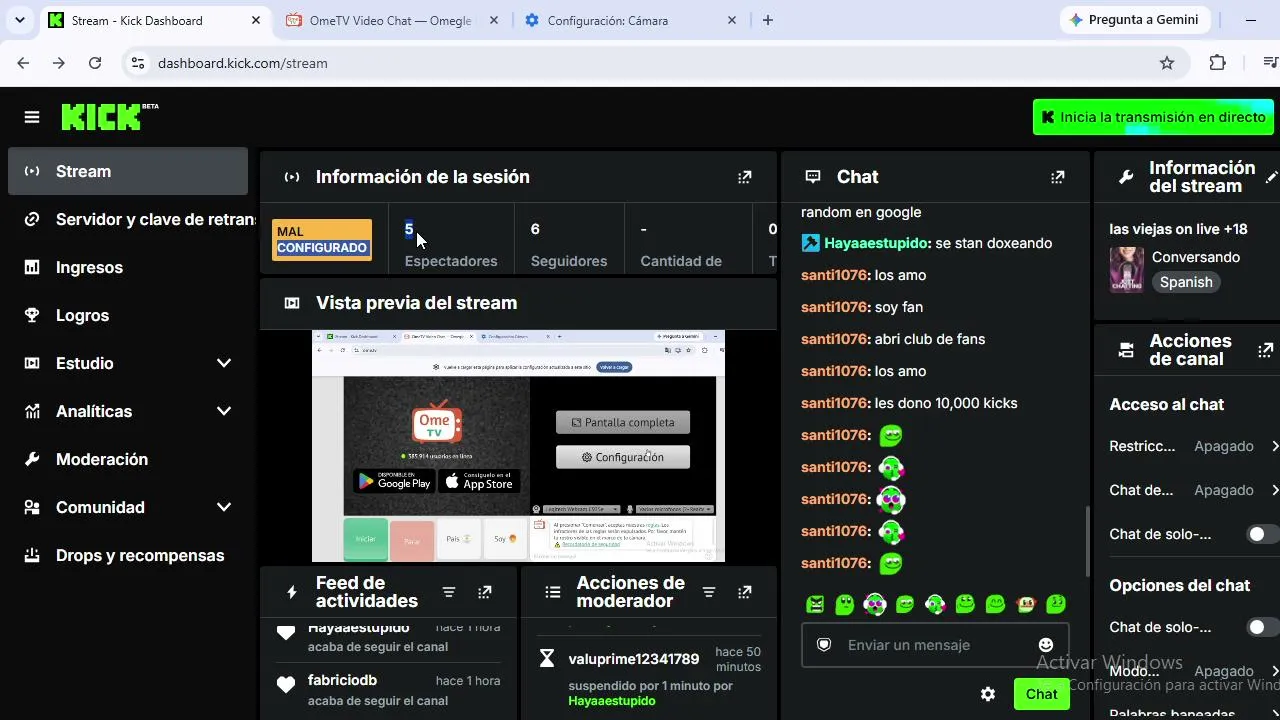1280x720 pixels.
Task: Click the shield badge icon in message box
Action: coord(824,645)
